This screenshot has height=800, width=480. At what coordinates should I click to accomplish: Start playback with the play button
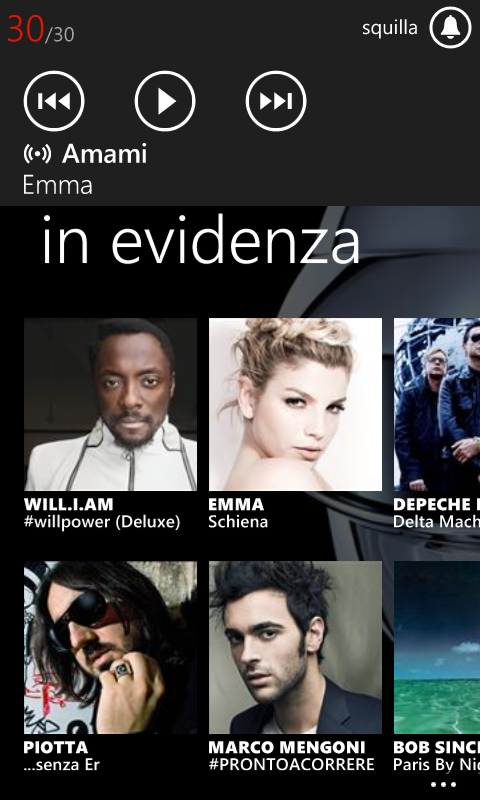point(165,101)
